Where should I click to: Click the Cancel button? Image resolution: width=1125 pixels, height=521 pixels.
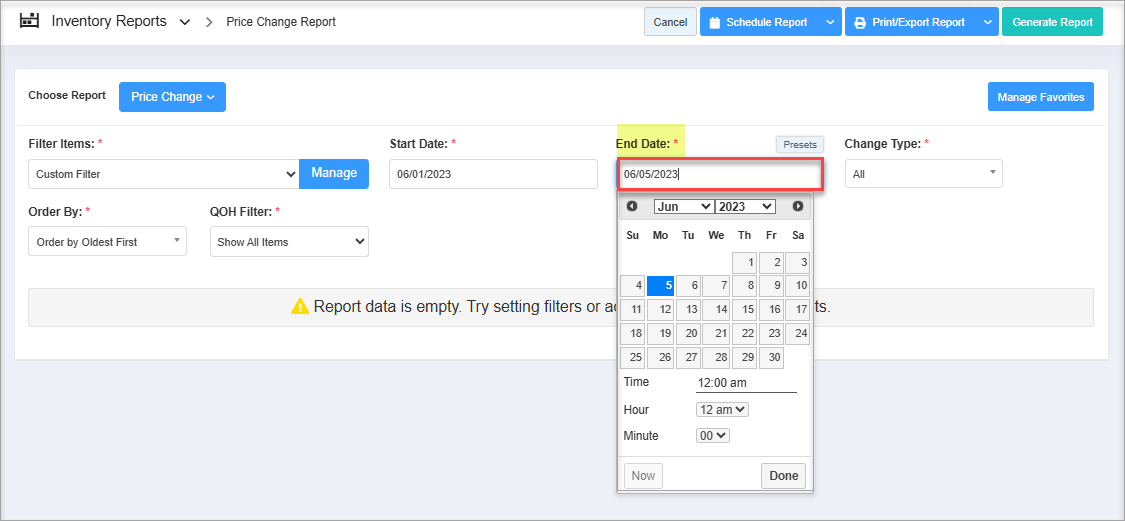670,22
